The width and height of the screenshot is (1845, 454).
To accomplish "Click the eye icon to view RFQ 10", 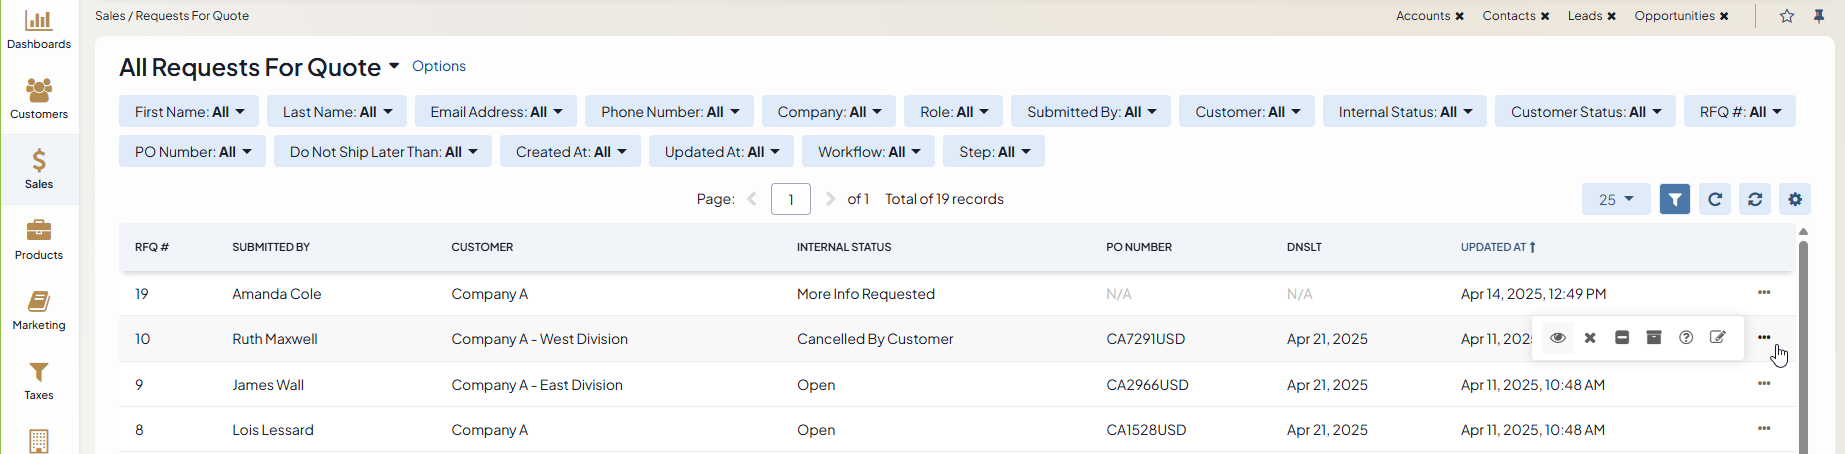I will point(1558,338).
